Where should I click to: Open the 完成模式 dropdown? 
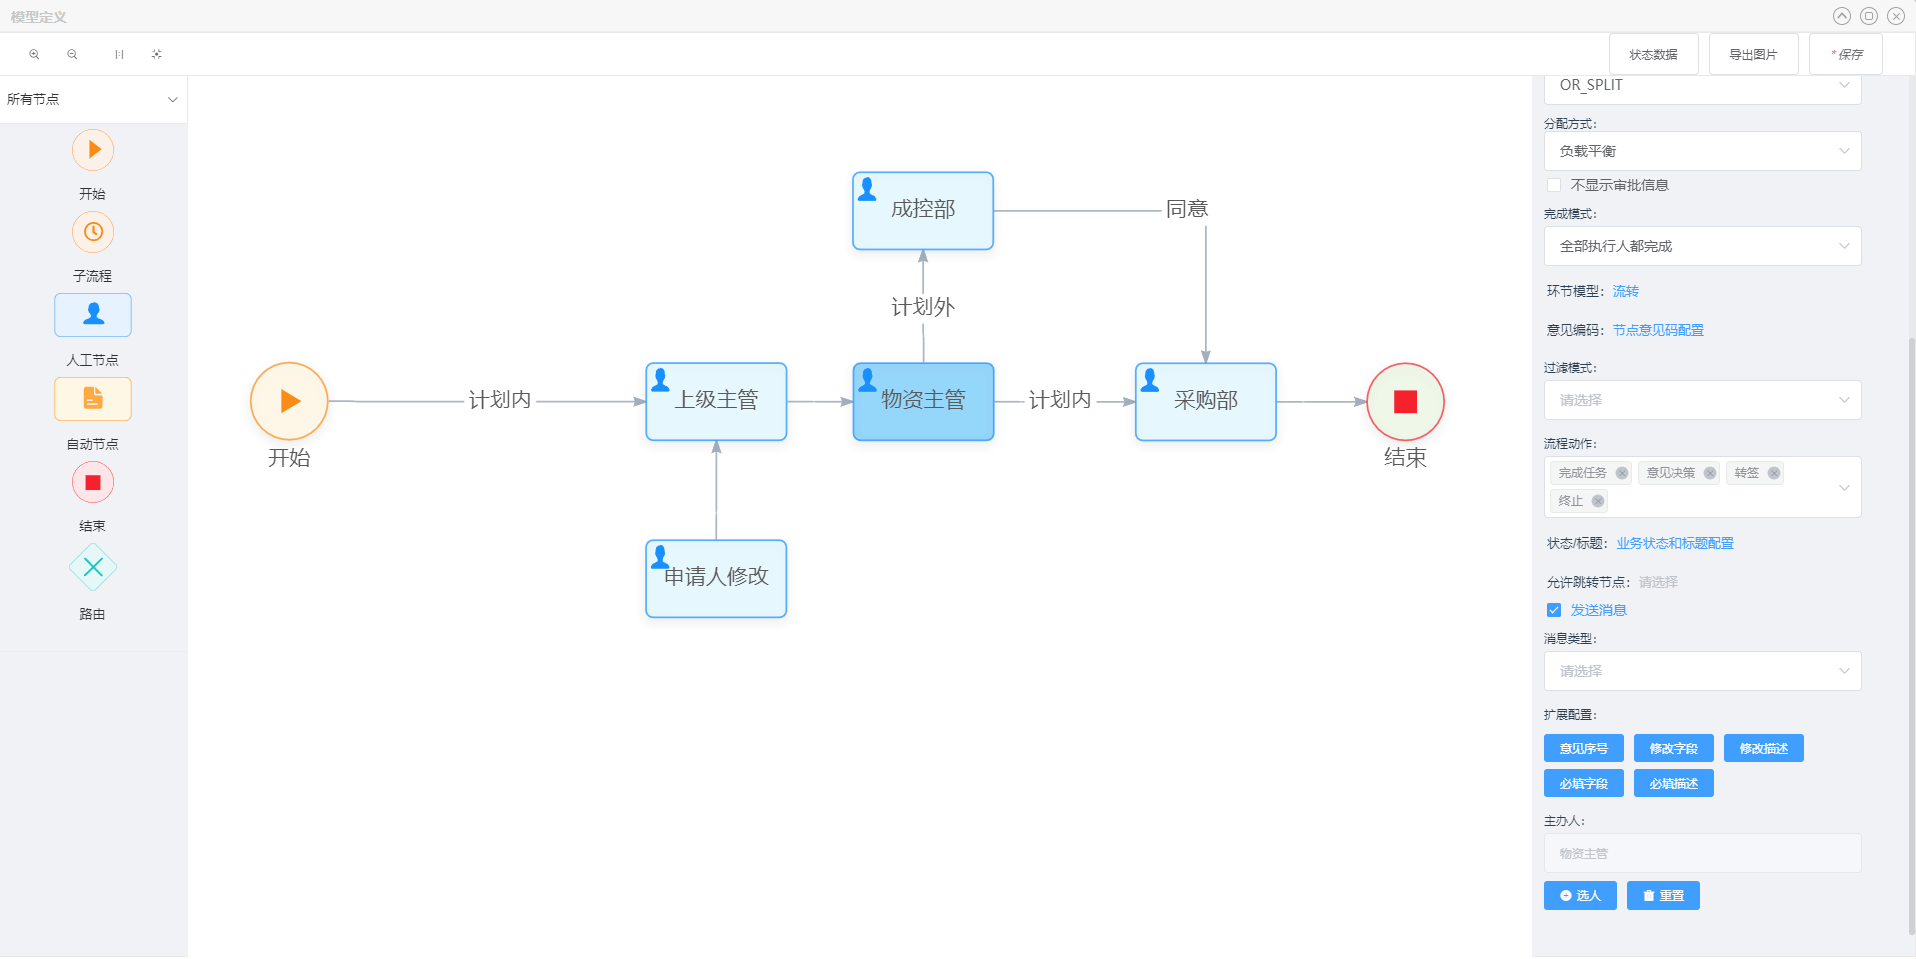[x=1702, y=246]
